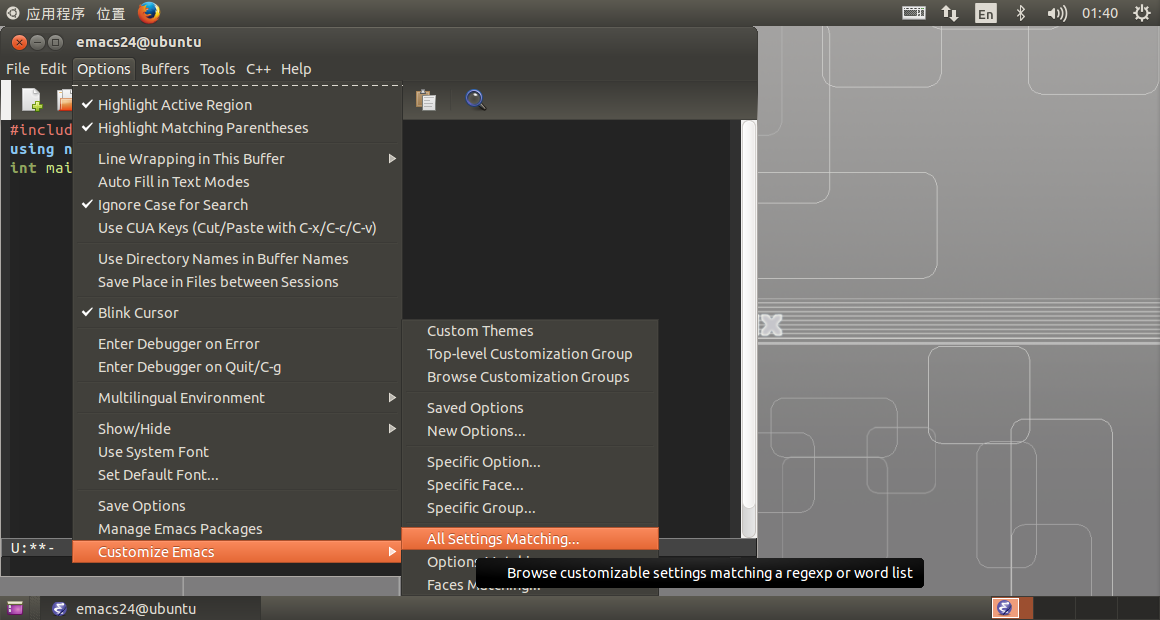This screenshot has height=620, width=1160.
Task: Open the sound volume indicator
Action: (1056, 13)
